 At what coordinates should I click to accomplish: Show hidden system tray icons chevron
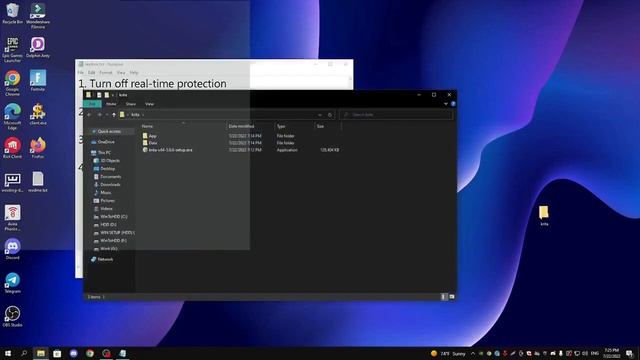[x=473, y=353]
